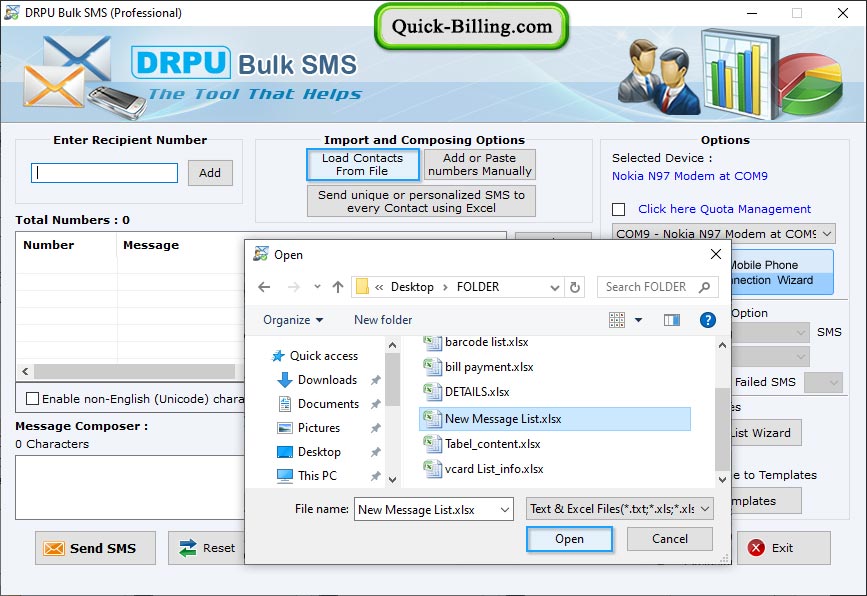Open the Help question mark icon
The width and height of the screenshot is (867, 596).
(708, 320)
